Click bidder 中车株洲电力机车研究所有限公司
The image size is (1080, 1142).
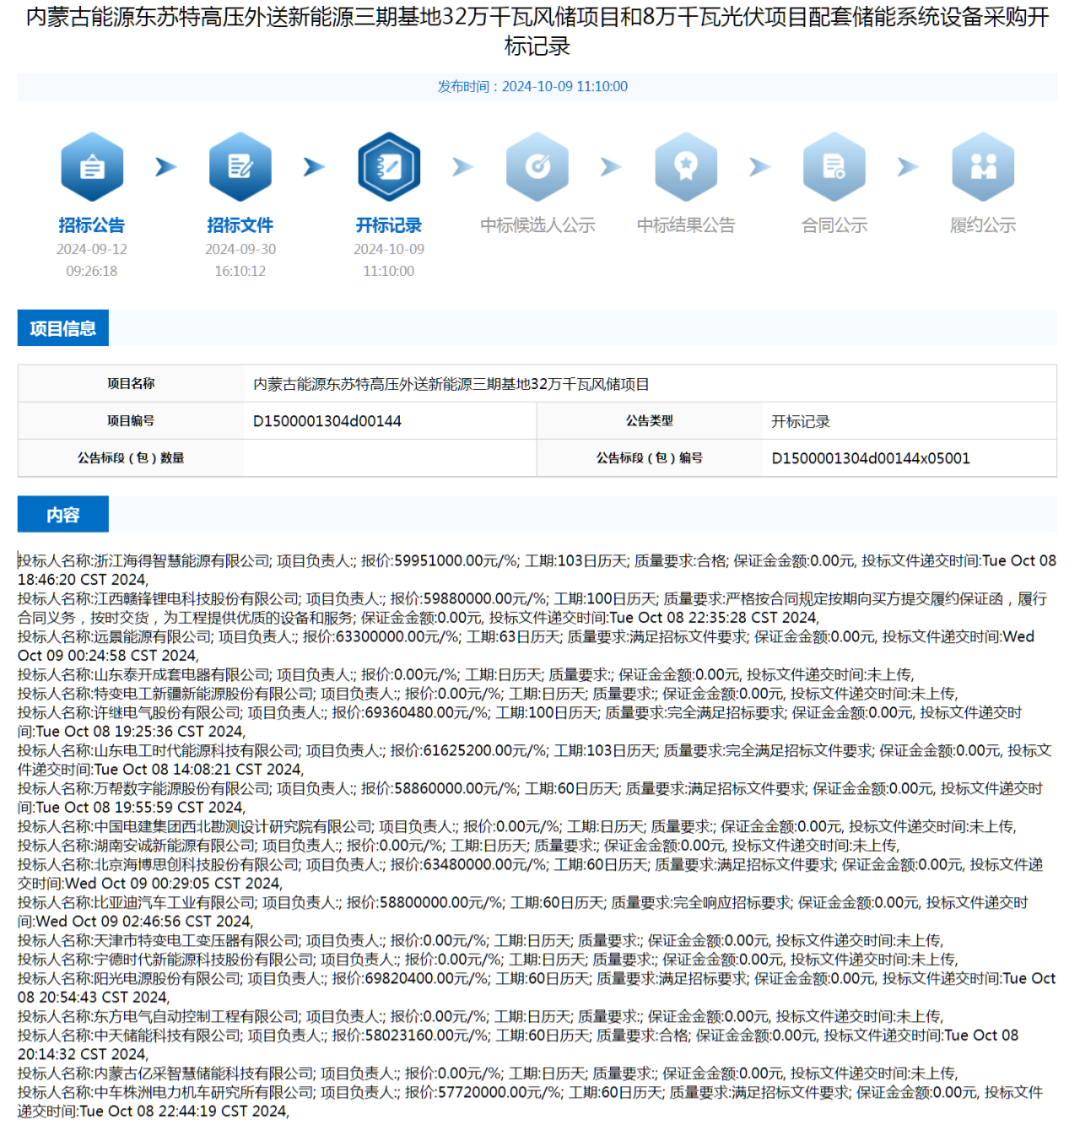[204, 1092]
